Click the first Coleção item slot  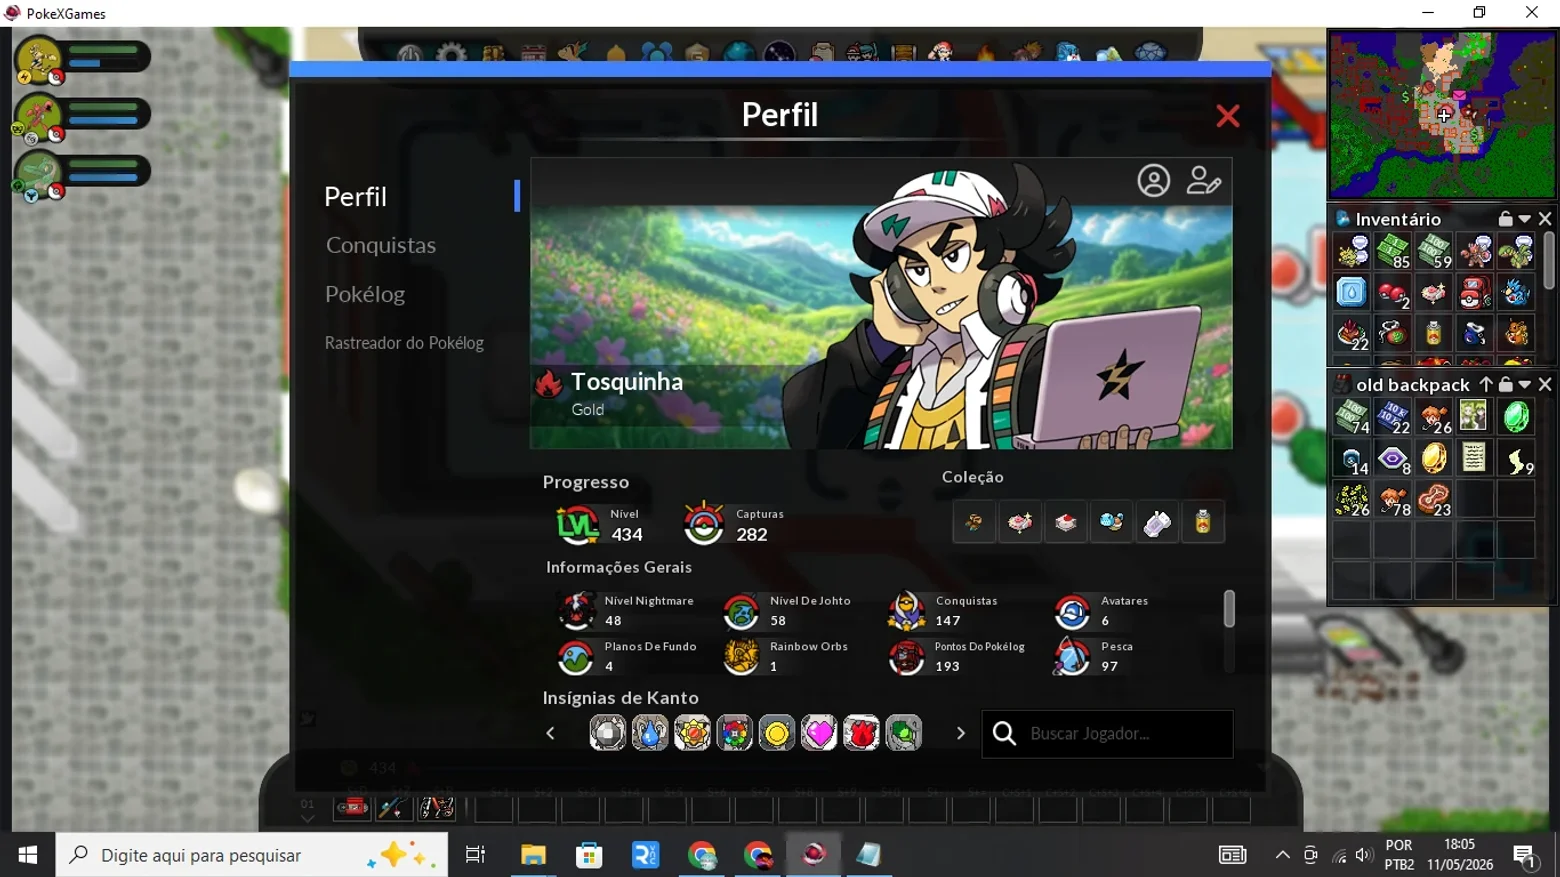(974, 522)
